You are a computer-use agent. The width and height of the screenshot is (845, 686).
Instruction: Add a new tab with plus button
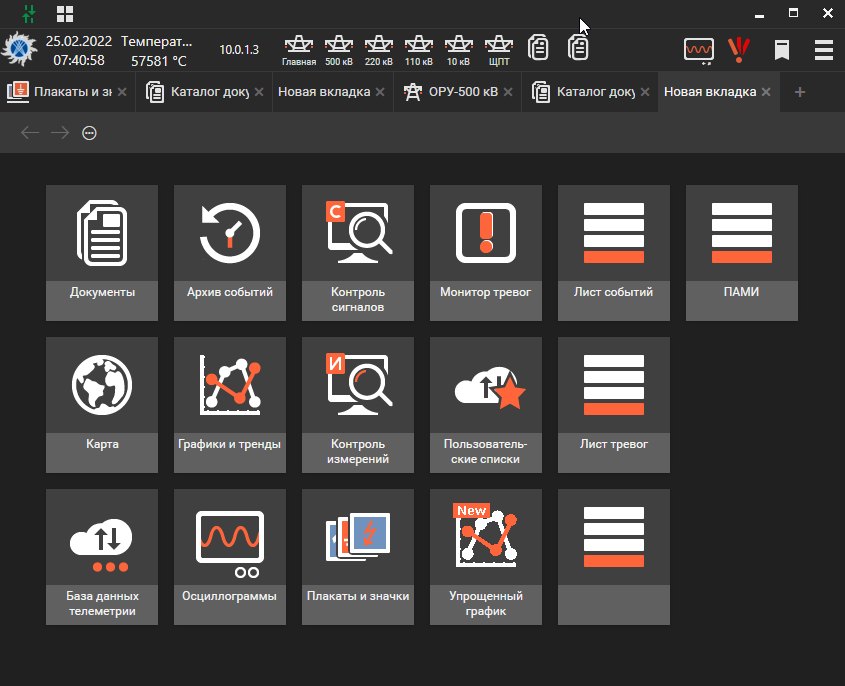click(x=799, y=92)
